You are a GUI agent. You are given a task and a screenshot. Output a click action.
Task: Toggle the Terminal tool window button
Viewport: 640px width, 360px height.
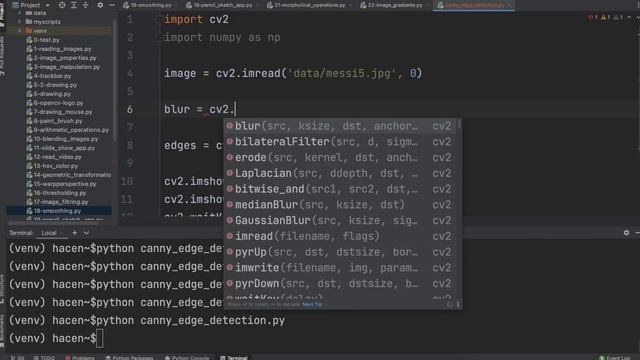pyautogui.click(x=233, y=358)
